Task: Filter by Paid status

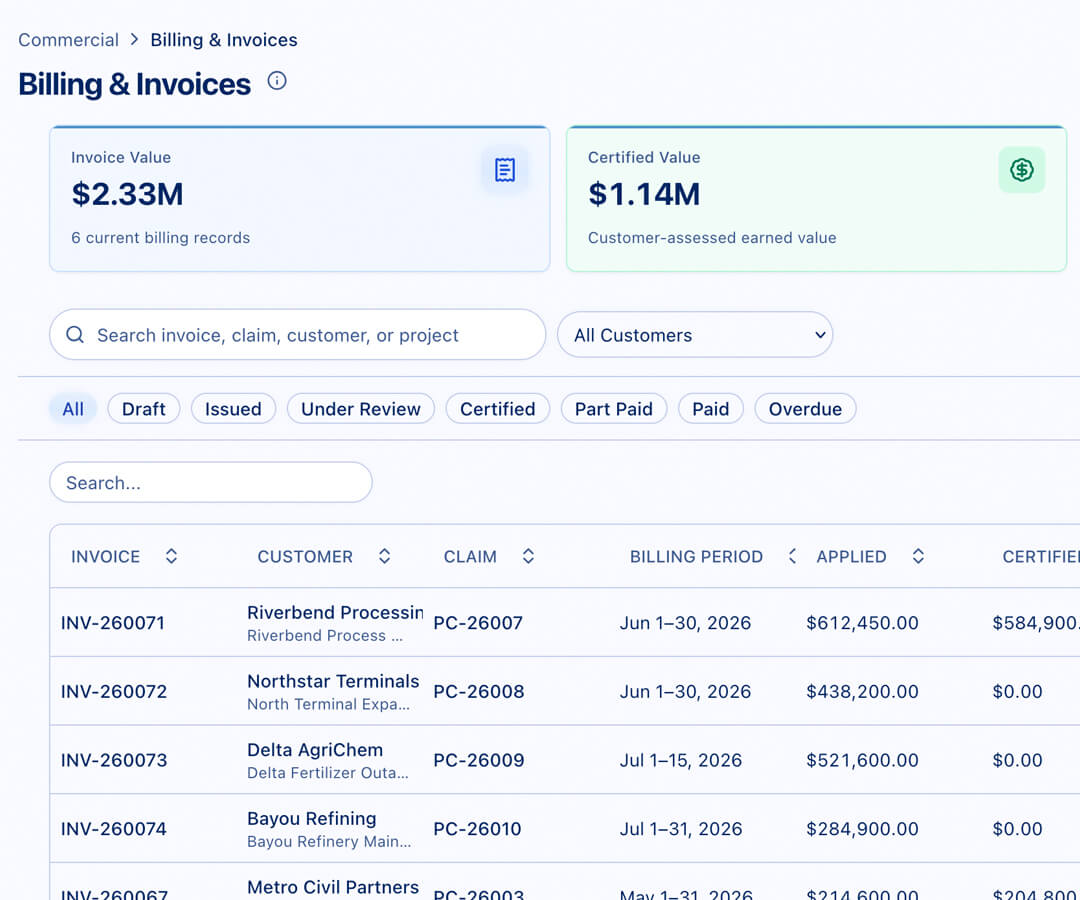Action: pos(711,409)
